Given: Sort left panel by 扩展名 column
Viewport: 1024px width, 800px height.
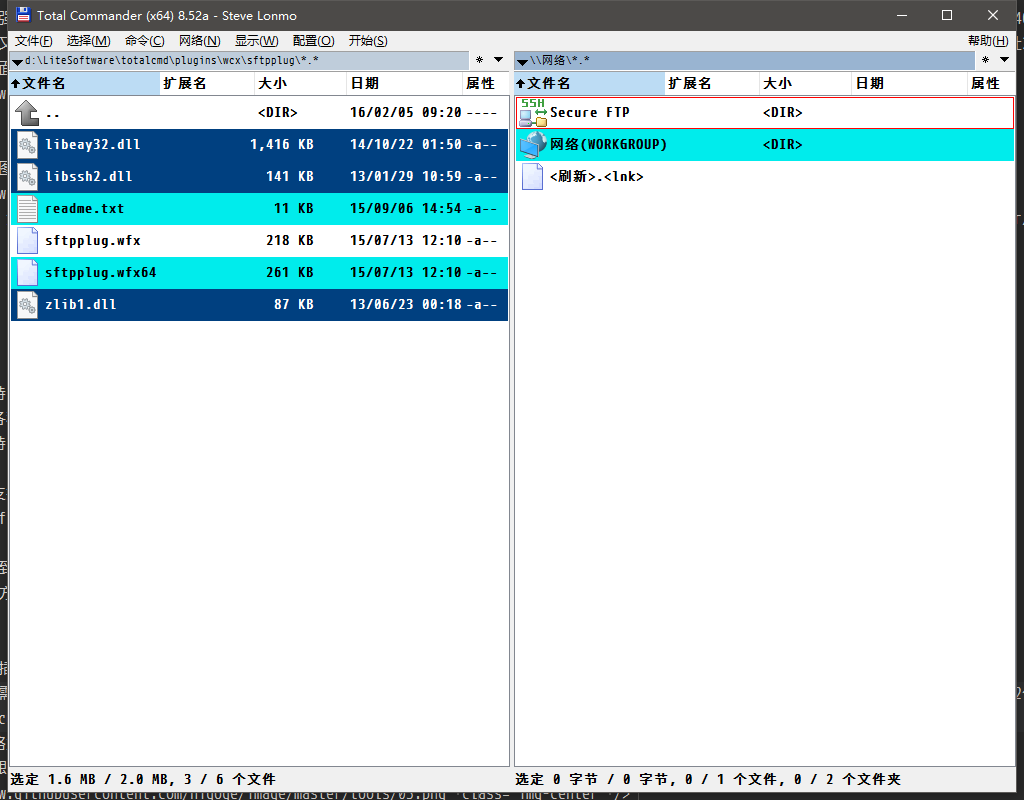Looking at the screenshot, I should (x=207, y=84).
